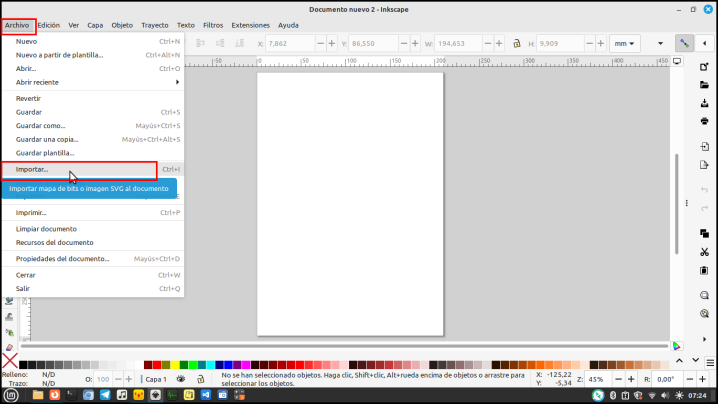Open the Filtros menu
The image size is (718, 404).
tap(213, 25)
